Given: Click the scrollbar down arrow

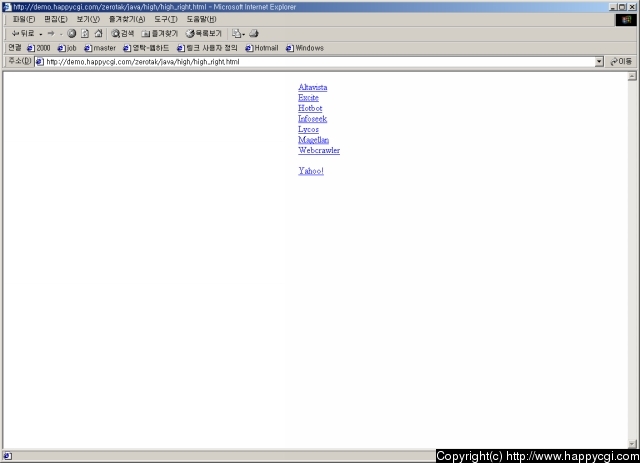Looking at the screenshot, I should point(632,444).
